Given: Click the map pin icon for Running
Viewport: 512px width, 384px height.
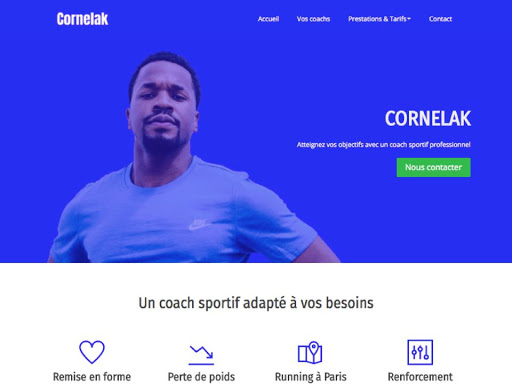Looking at the screenshot, I should click(310, 352).
